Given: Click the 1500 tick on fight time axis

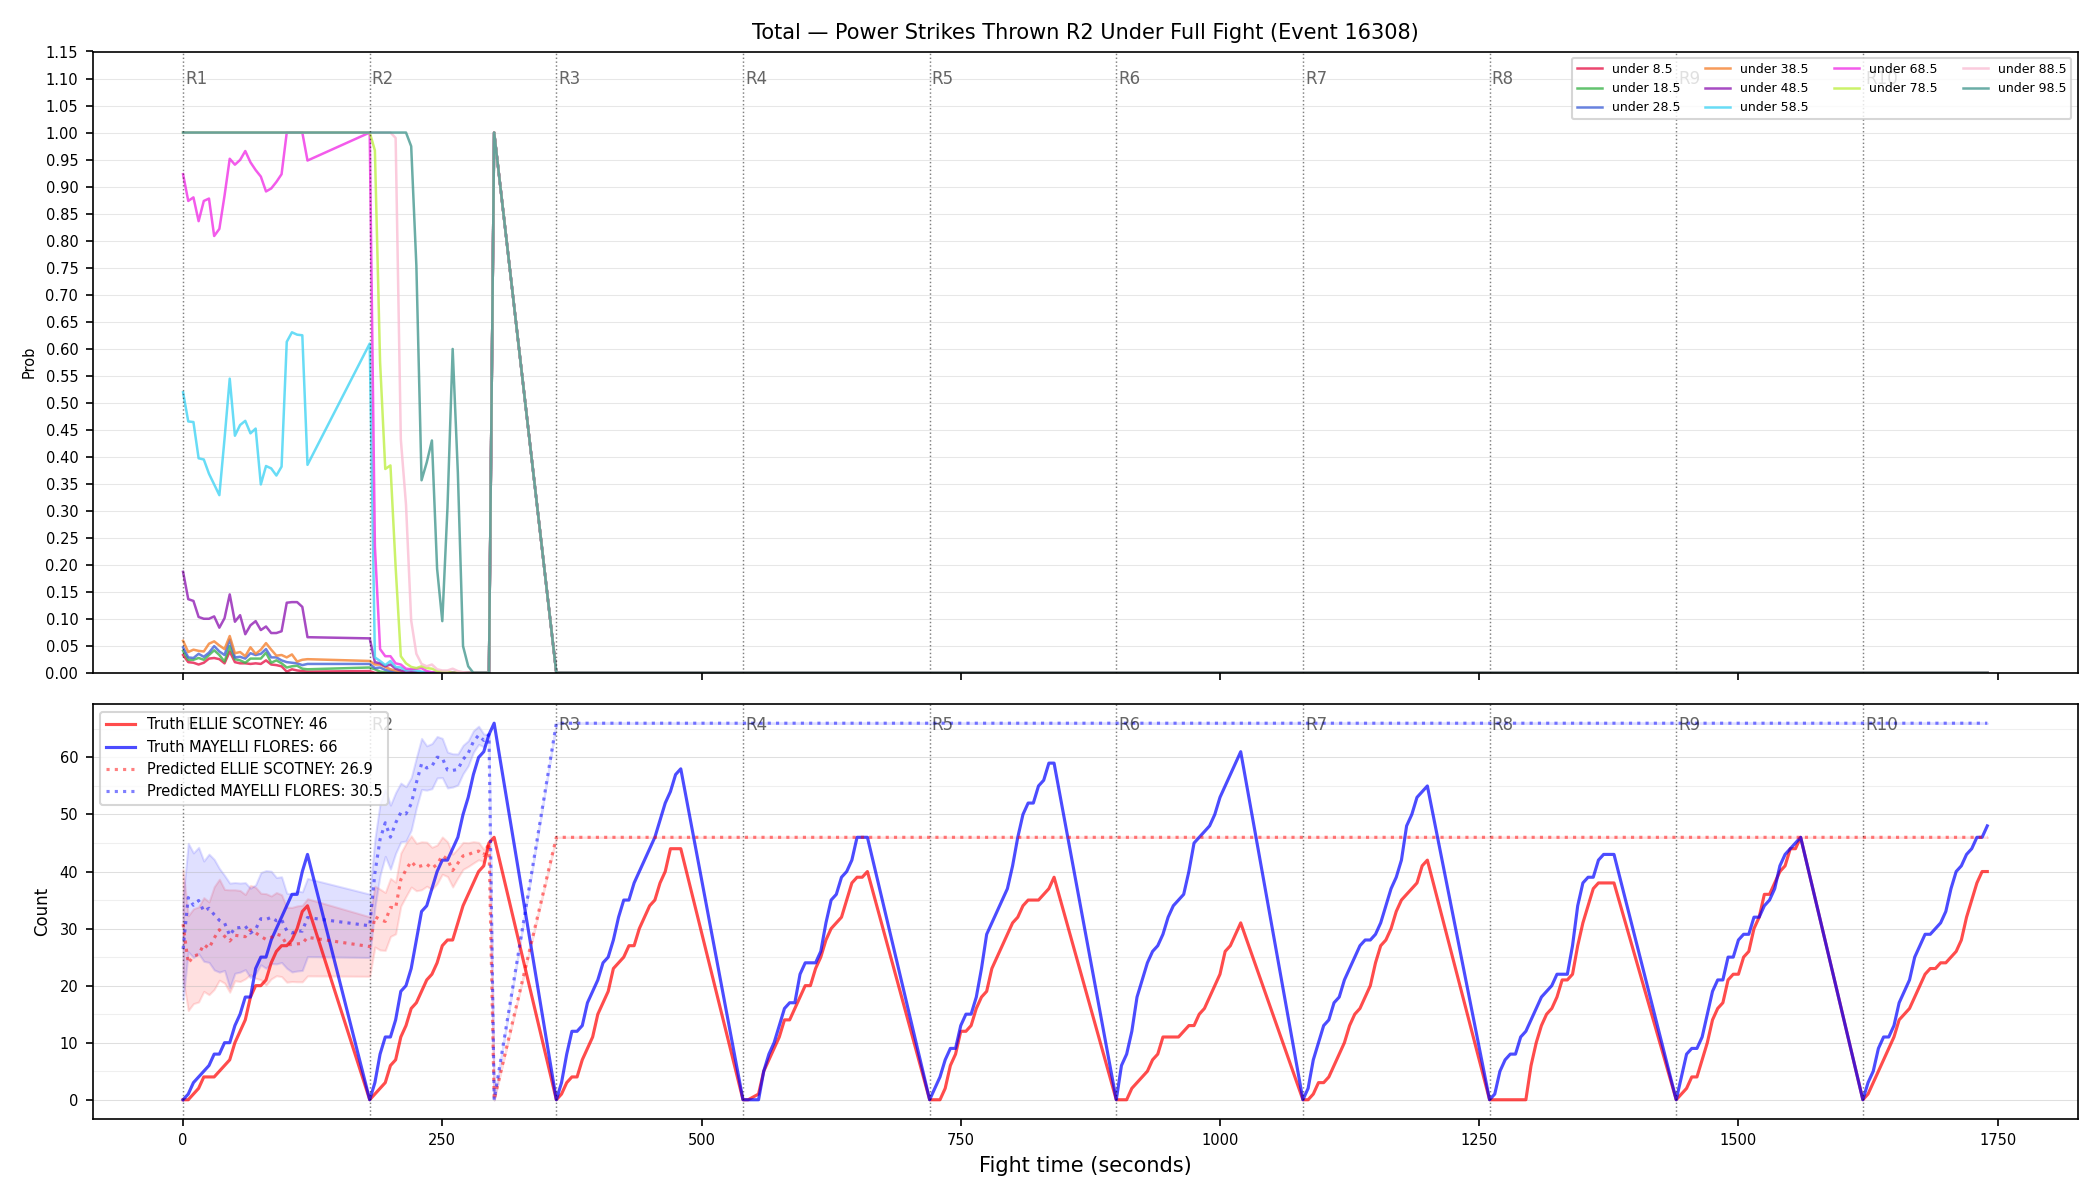Looking at the screenshot, I should pyautogui.click(x=1738, y=1139).
